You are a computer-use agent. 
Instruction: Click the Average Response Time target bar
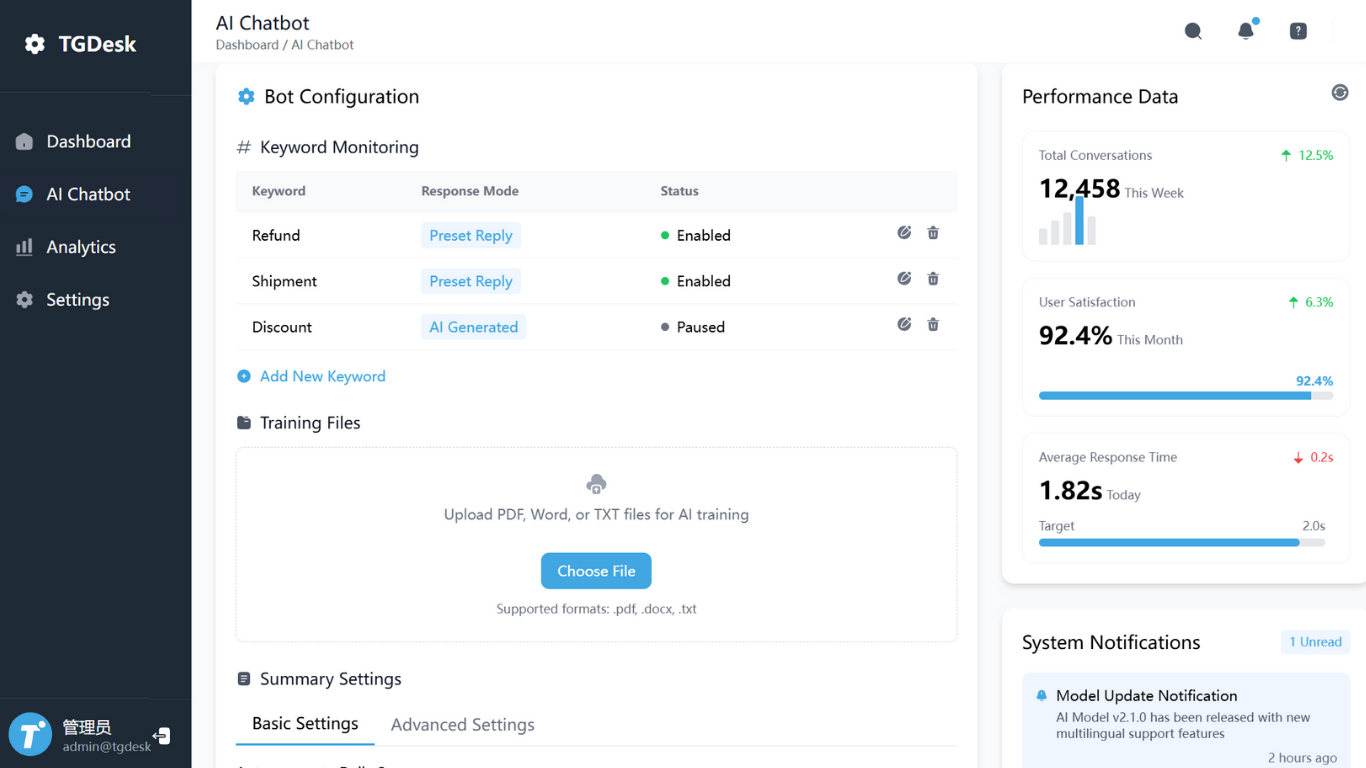(x=1182, y=543)
